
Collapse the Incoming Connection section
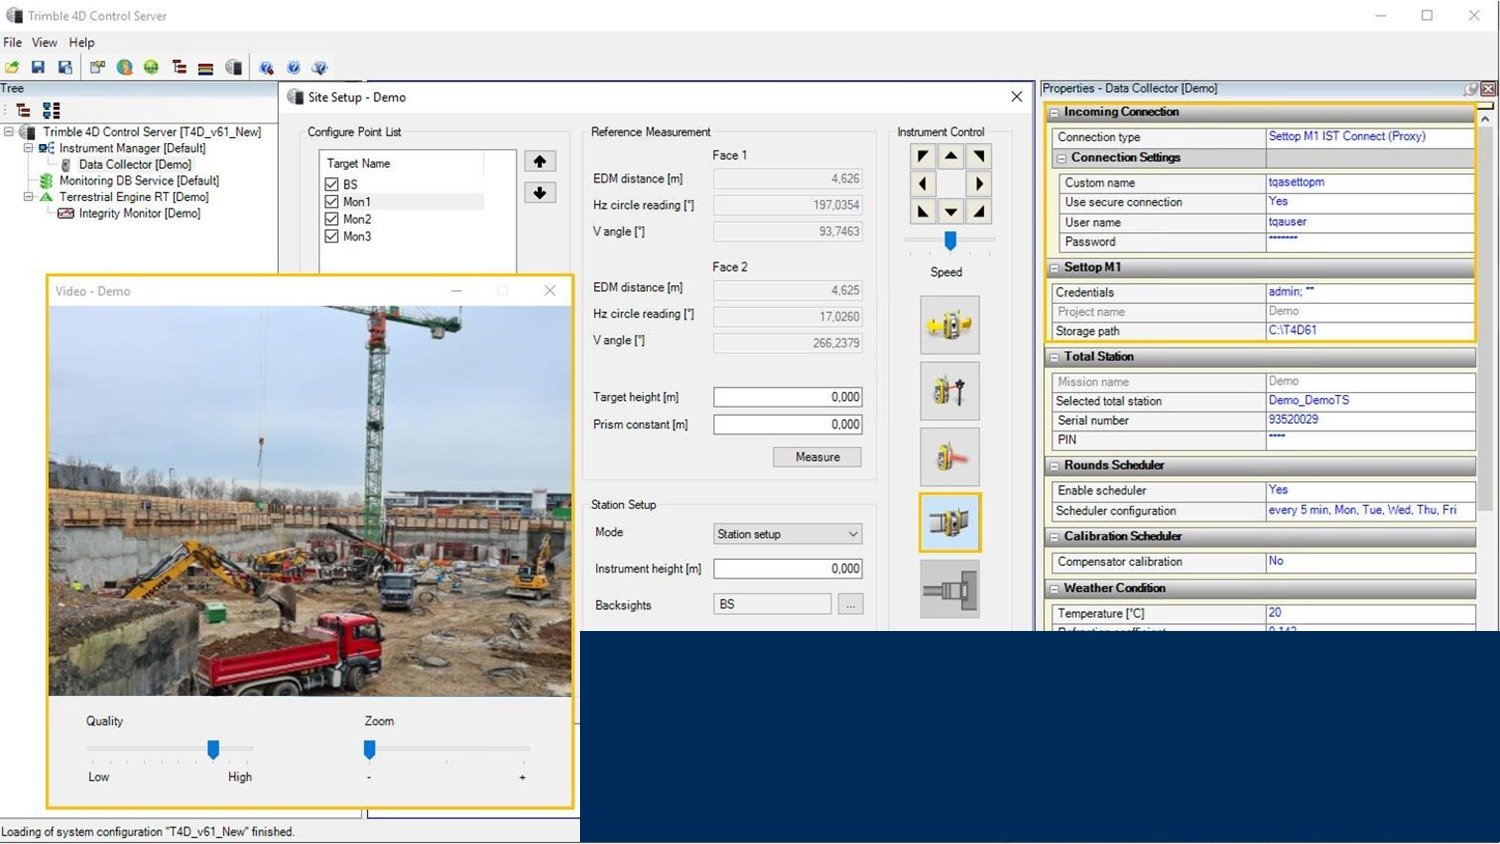click(1054, 112)
